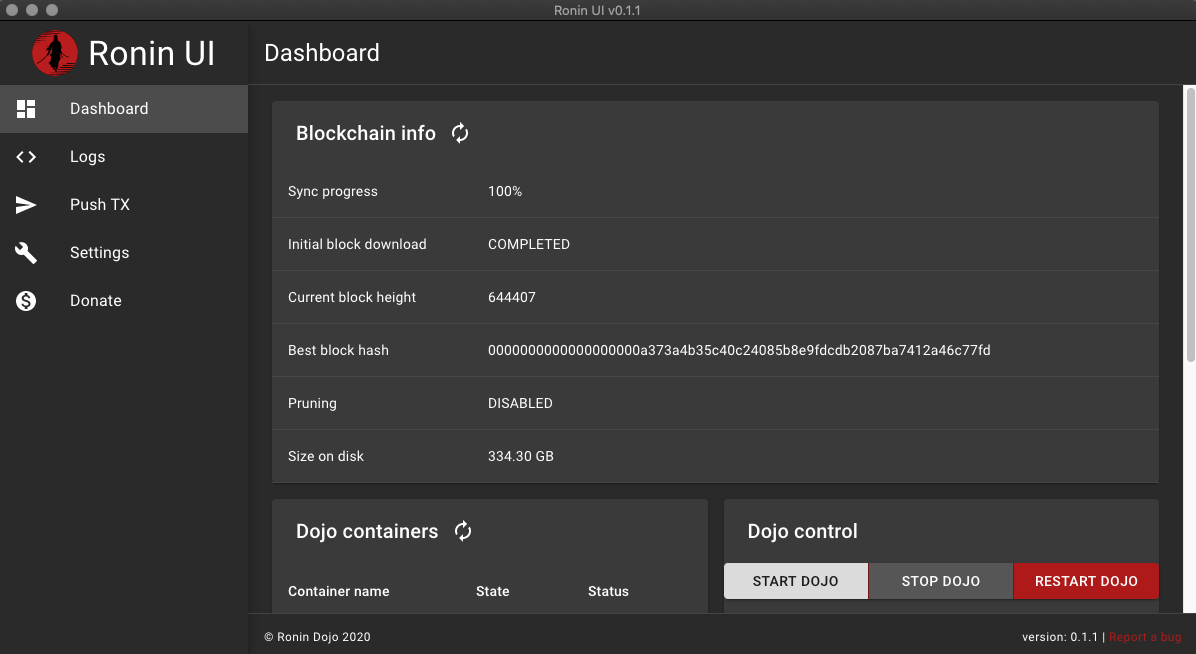Click the Current block height label
Viewport: 1196px width, 654px height.
tap(352, 297)
